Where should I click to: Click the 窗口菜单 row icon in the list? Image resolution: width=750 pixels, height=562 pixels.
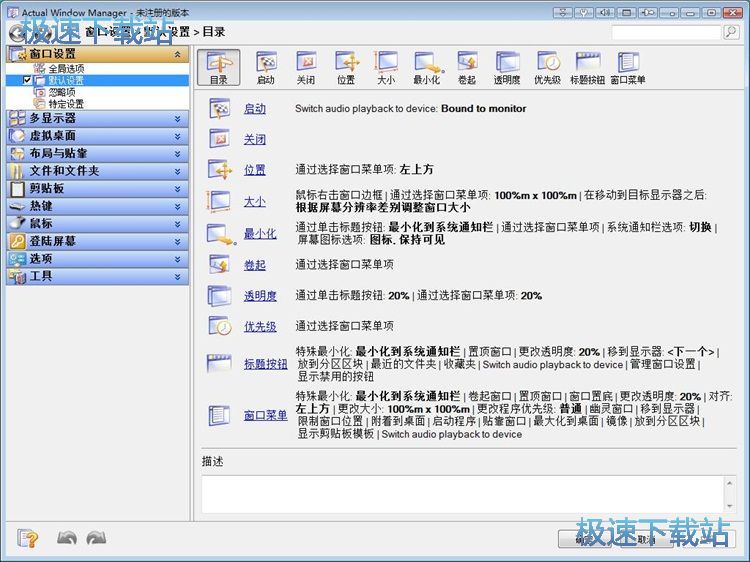click(x=219, y=415)
